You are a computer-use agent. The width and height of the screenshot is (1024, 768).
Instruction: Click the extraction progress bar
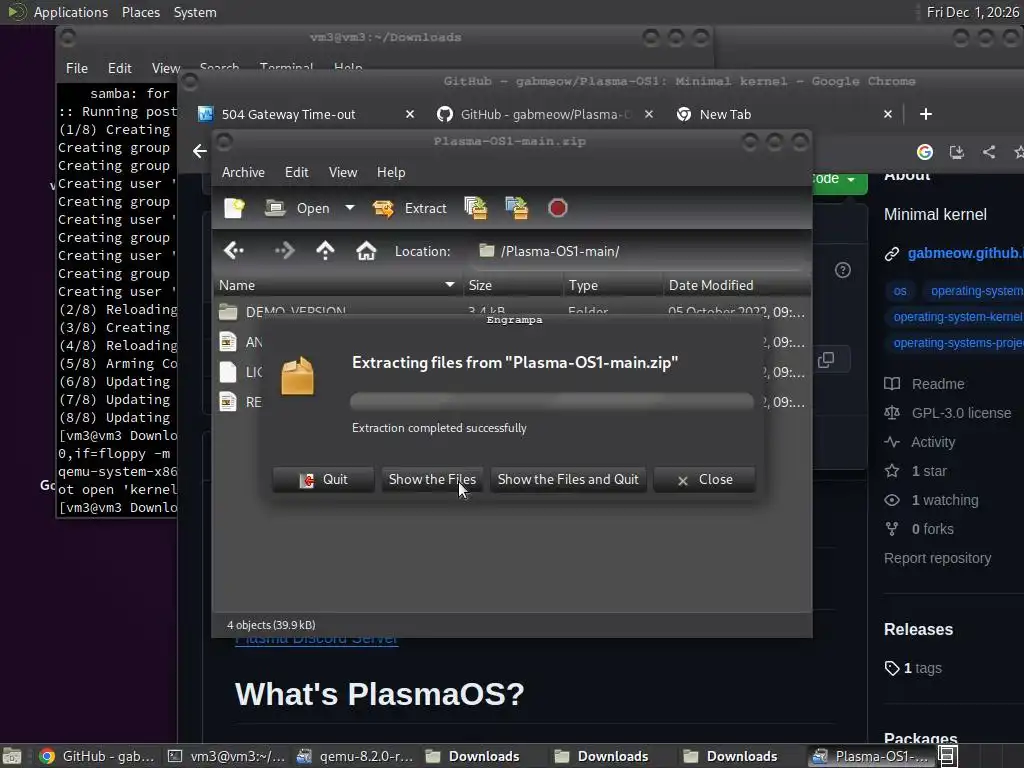pos(552,401)
